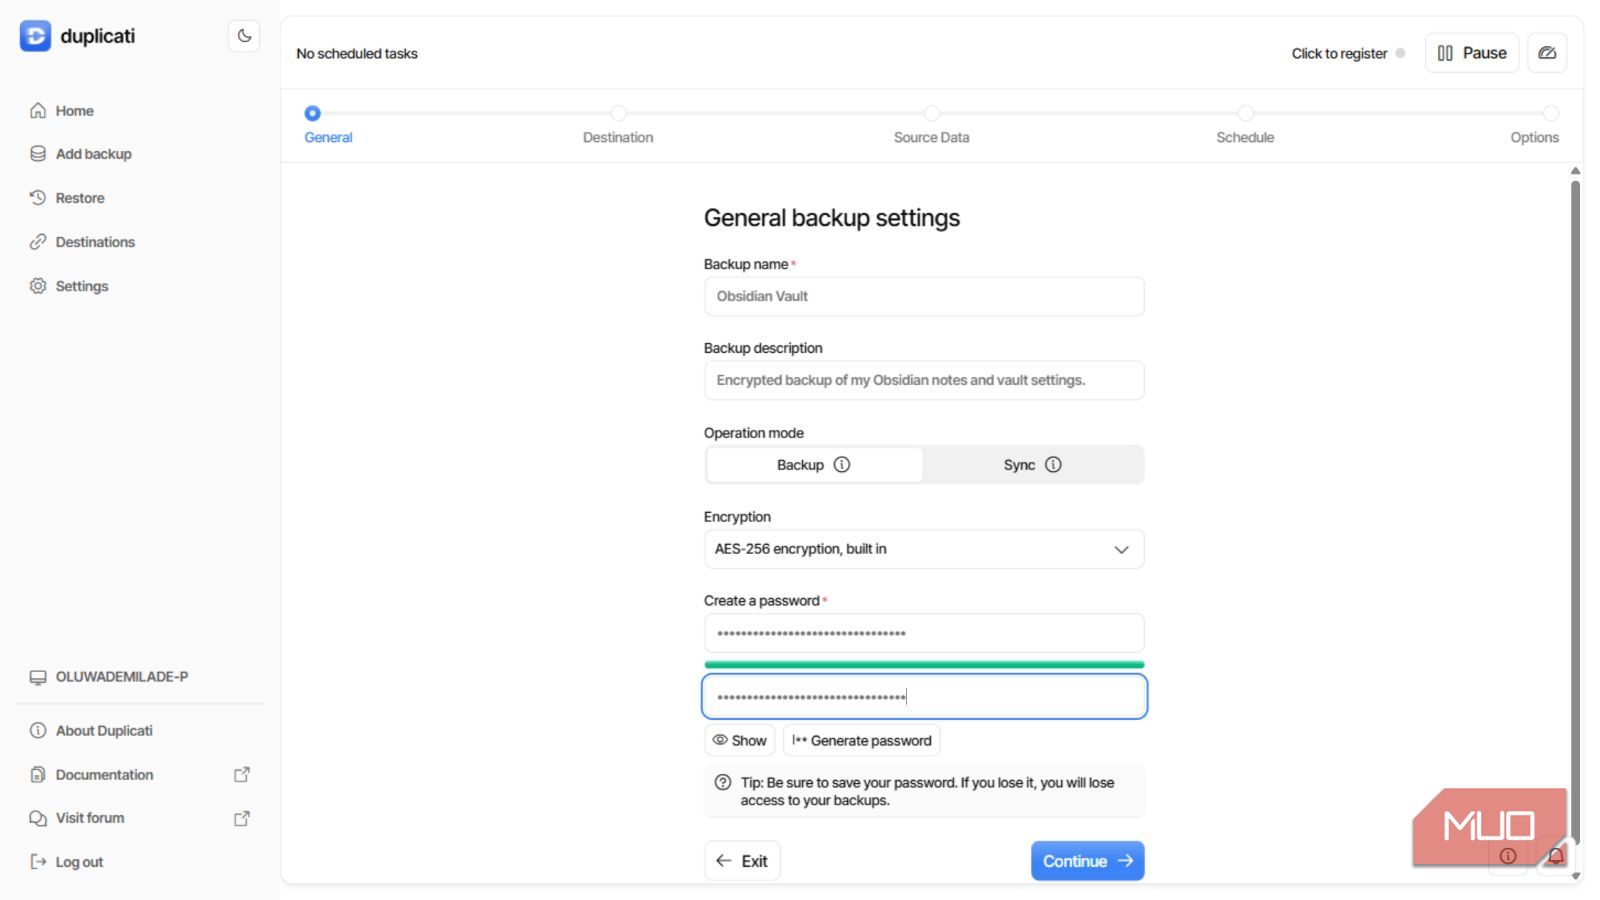Click the scrollbar up arrow

pos(1575,171)
